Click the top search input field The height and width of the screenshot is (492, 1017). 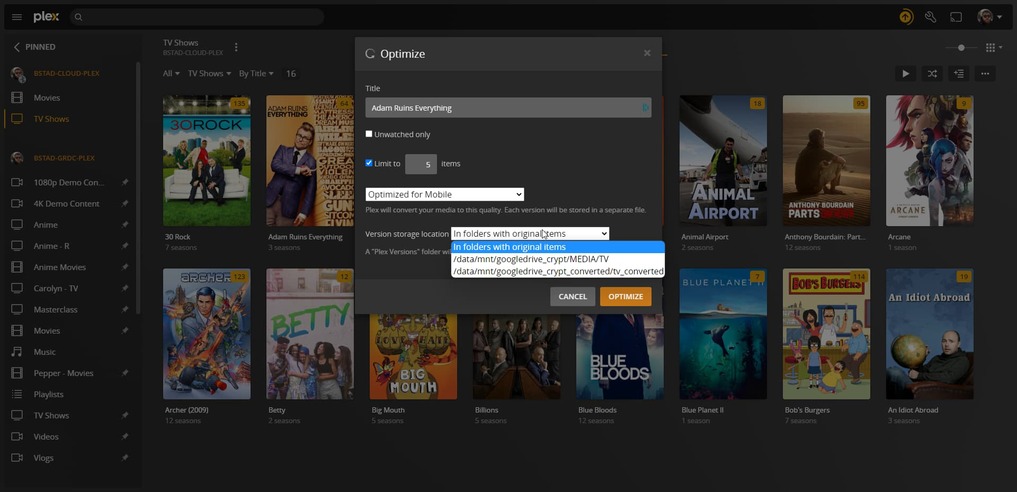click(197, 17)
